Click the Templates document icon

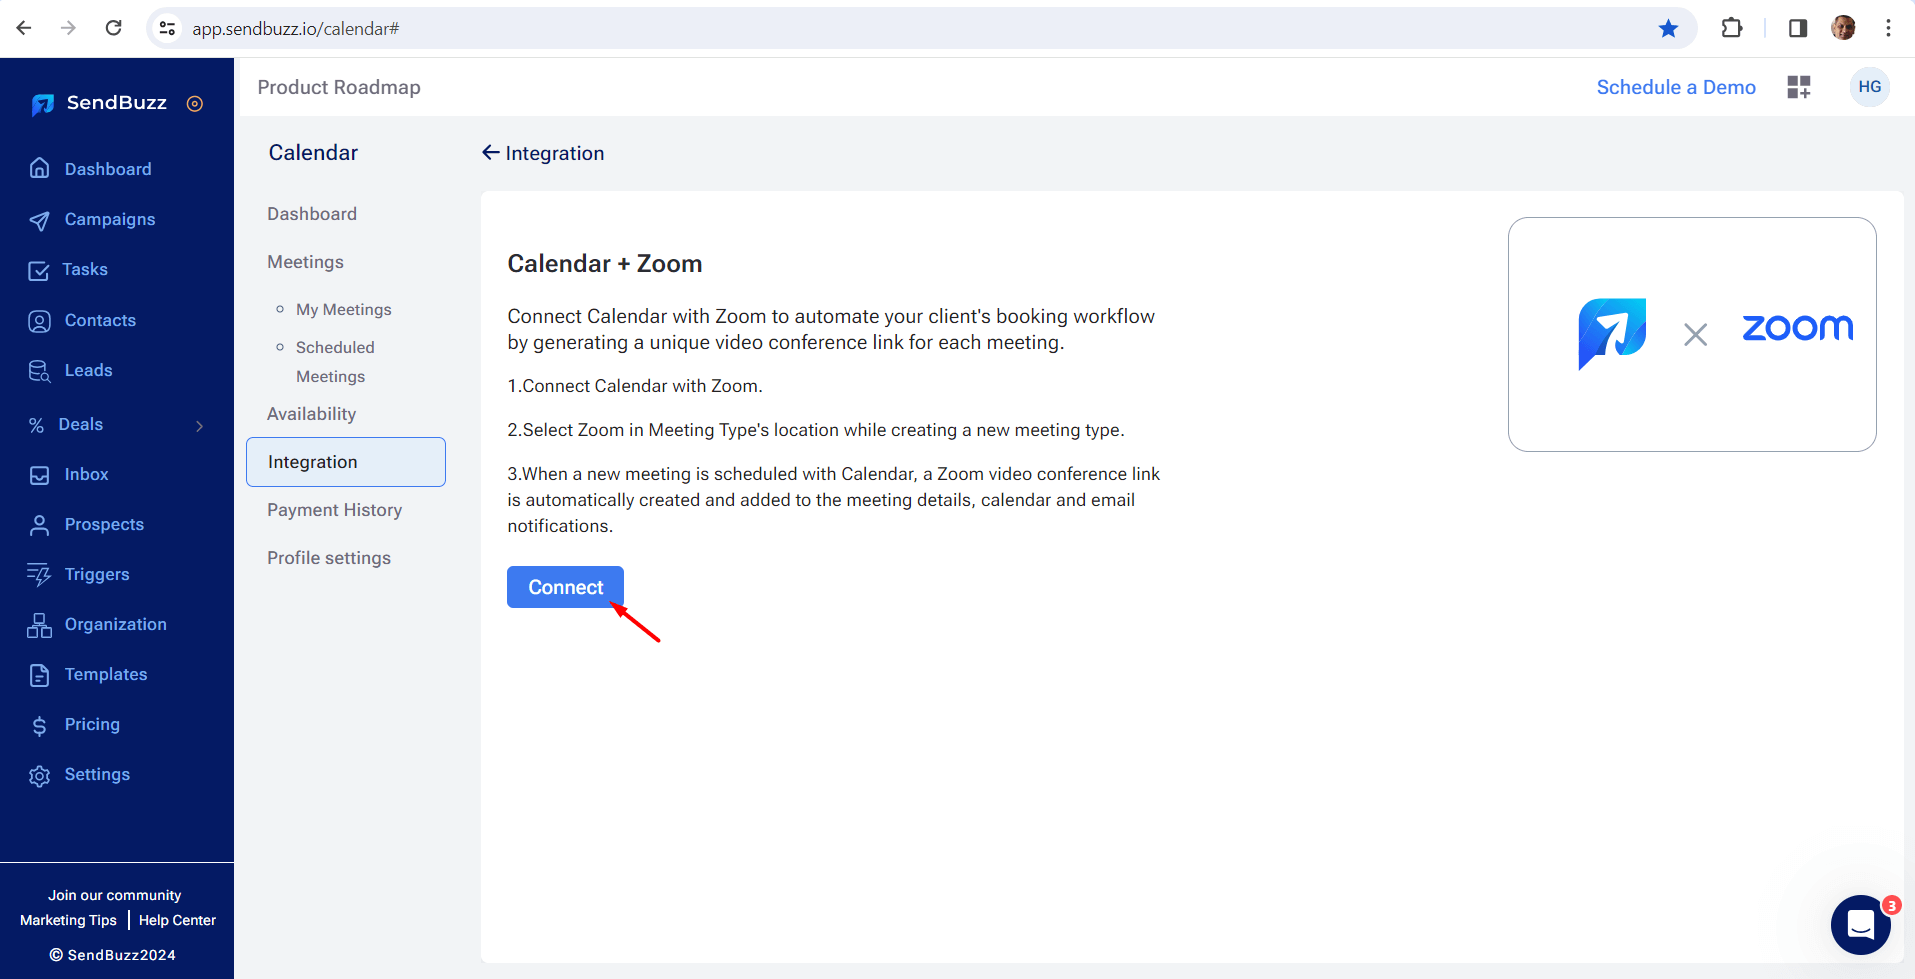[x=39, y=675]
